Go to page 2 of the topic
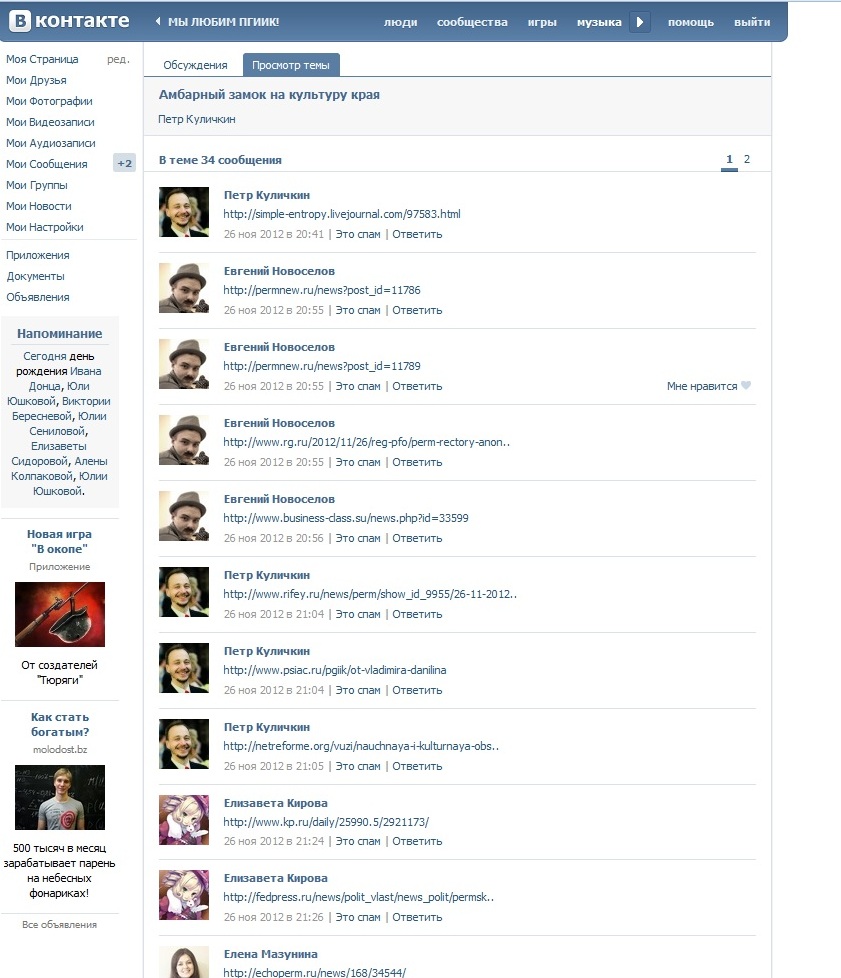This screenshot has width=841, height=978. pos(747,159)
